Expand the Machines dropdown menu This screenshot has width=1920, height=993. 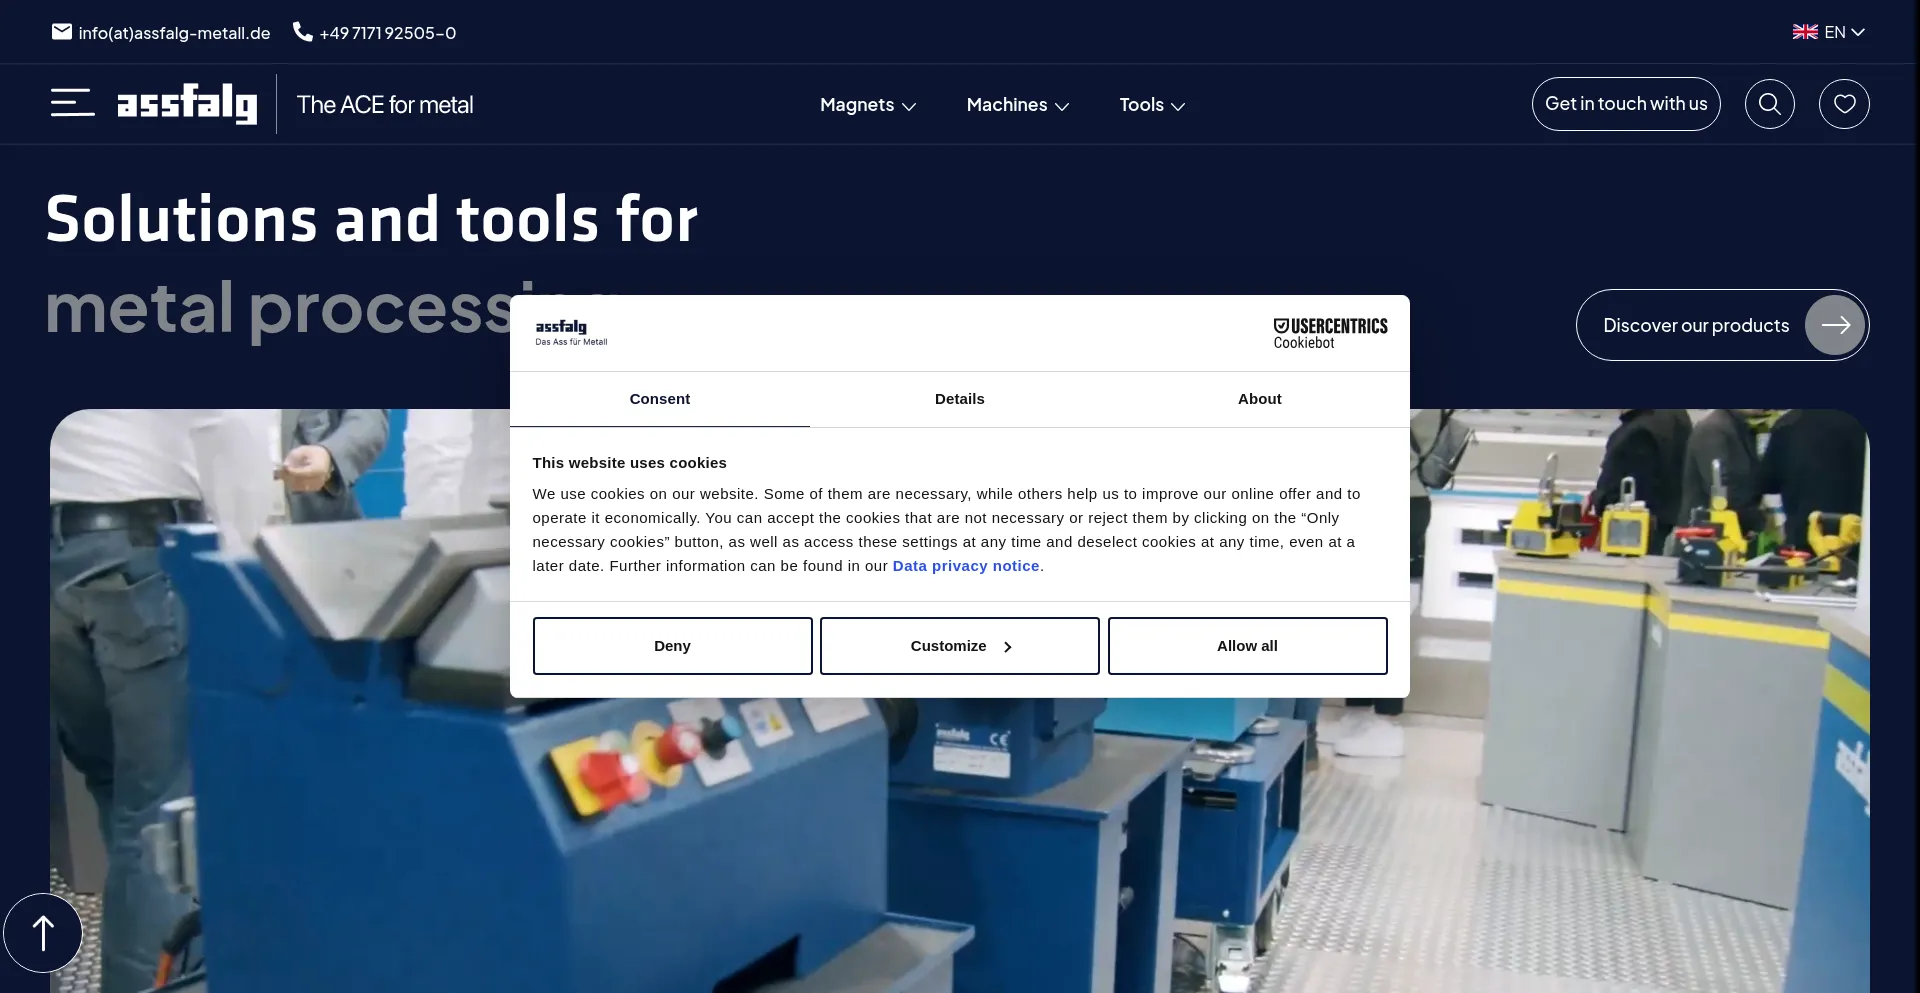pyautogui.click(x=1017, y=105)
